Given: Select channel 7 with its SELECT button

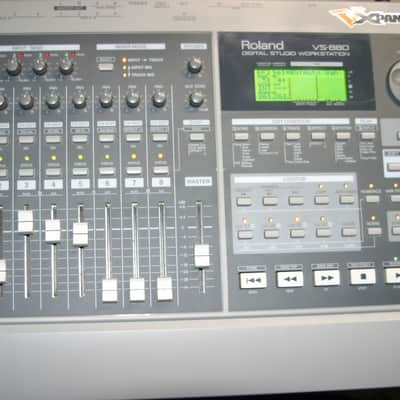Looking at the screenshot, I should 133,137.
